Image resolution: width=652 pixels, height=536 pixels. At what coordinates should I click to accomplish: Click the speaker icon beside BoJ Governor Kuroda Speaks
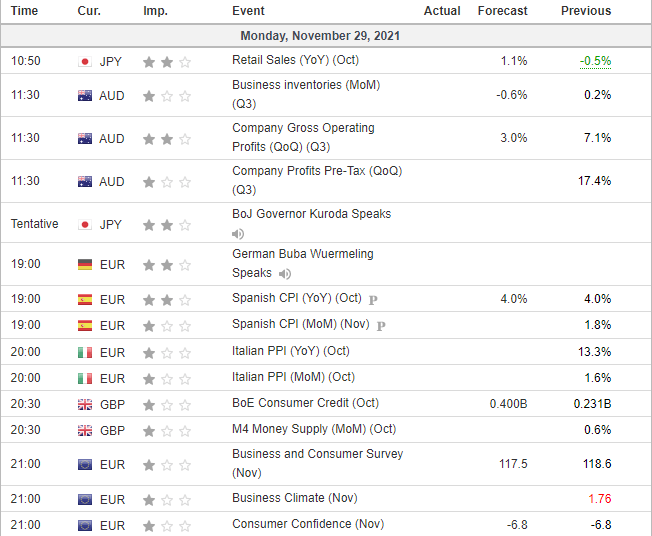click(238, 234)
